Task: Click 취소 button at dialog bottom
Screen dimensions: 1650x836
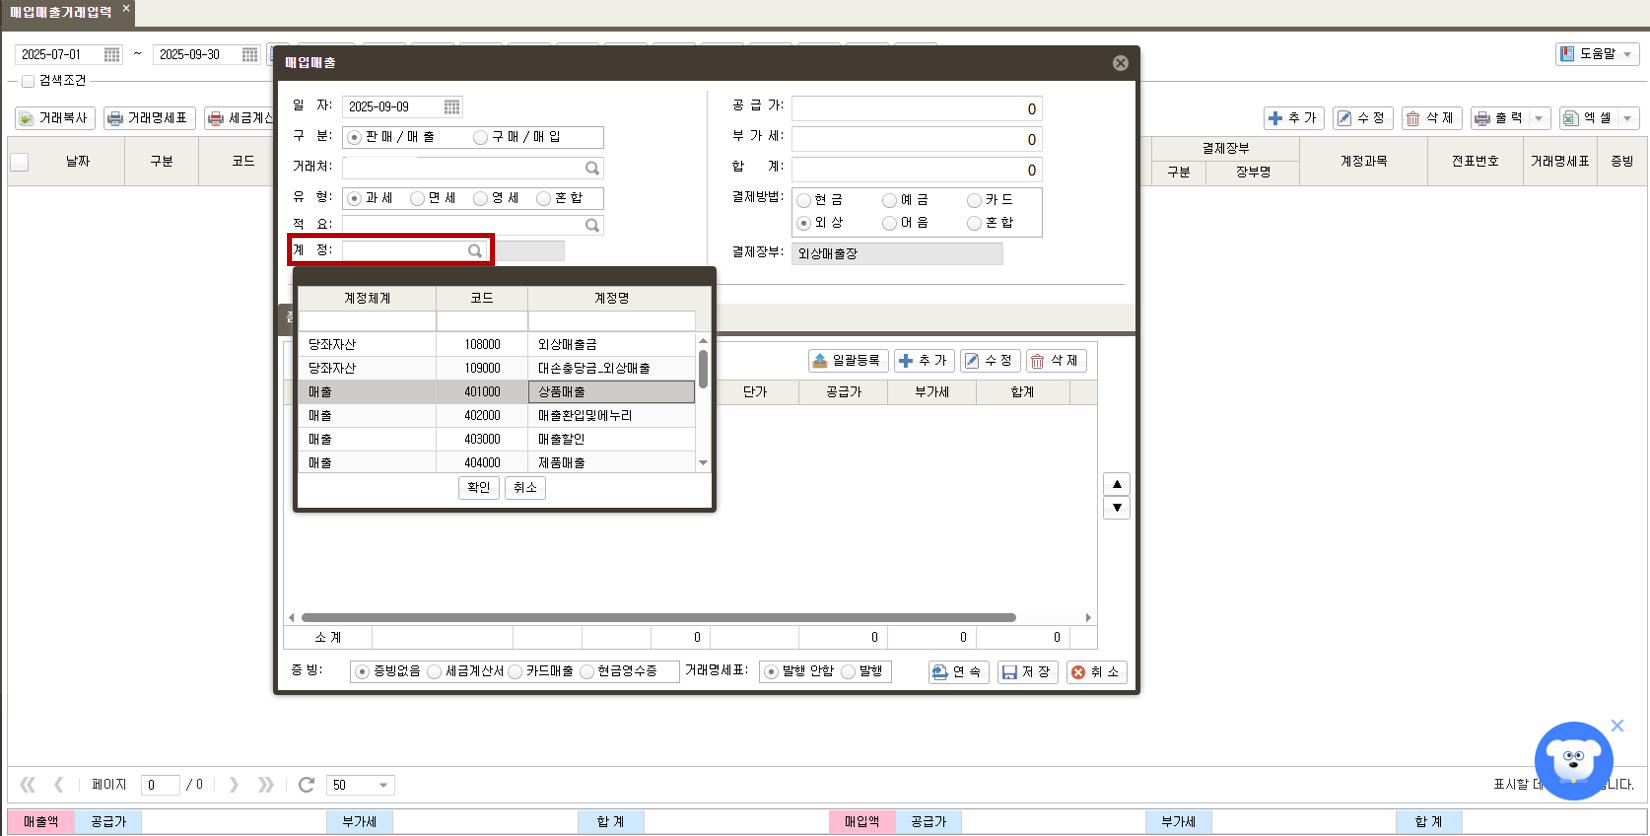Action: coord(1097,672)
